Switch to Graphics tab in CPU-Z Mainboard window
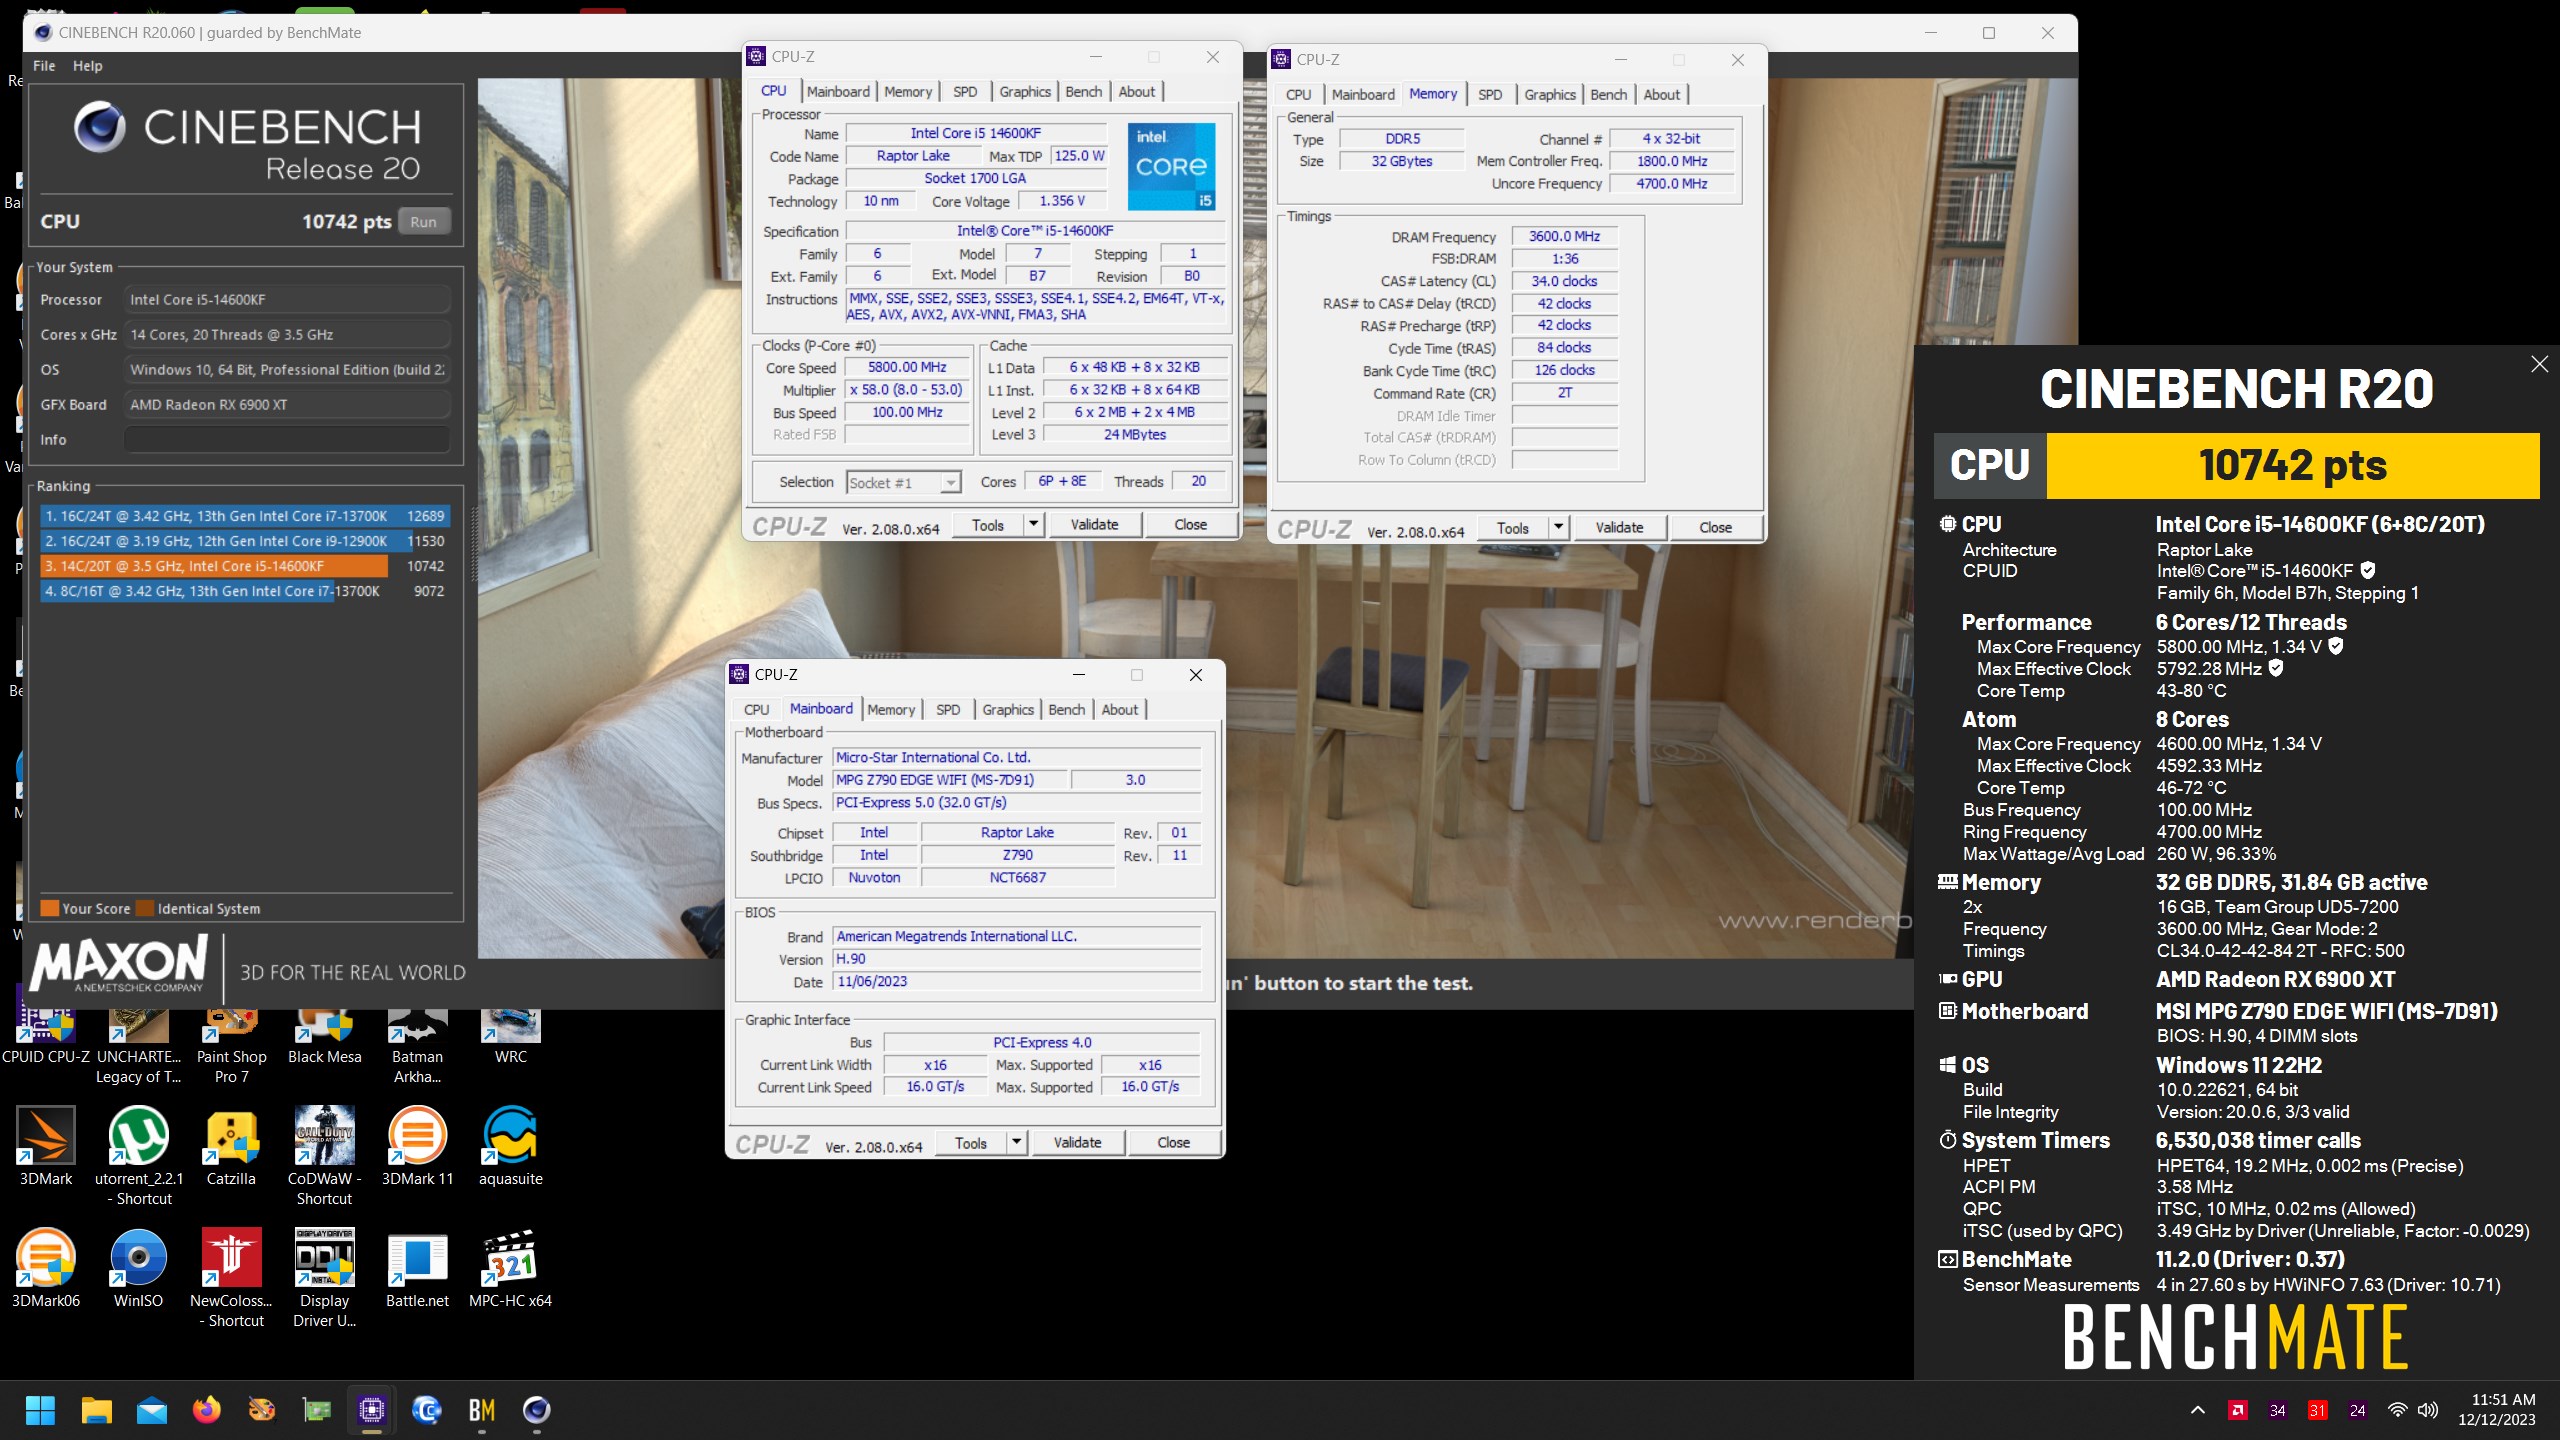 pyautogui.click(x=1008, y=709)
